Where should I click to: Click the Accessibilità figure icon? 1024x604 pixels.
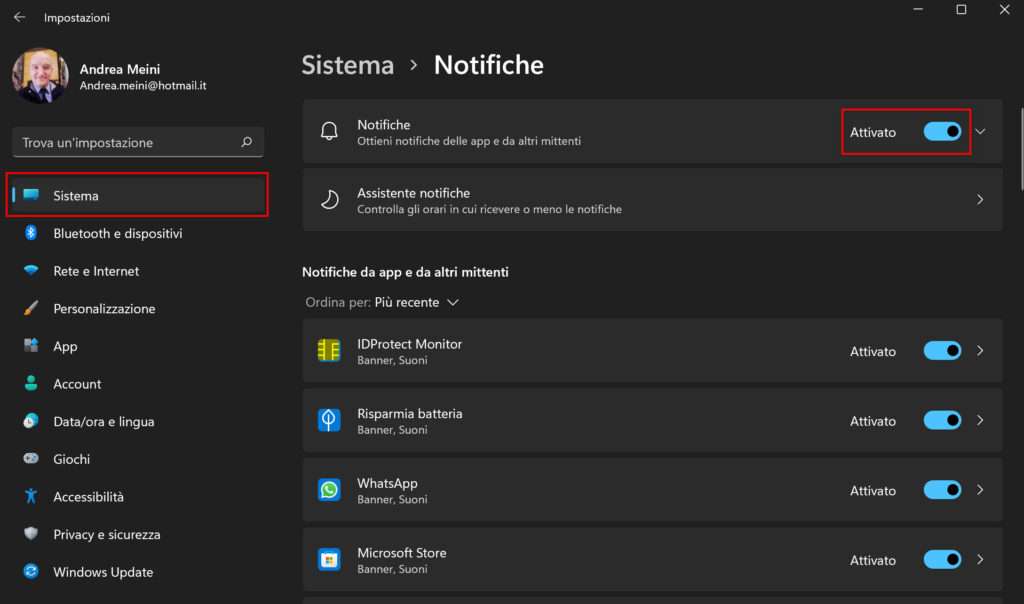31,496
